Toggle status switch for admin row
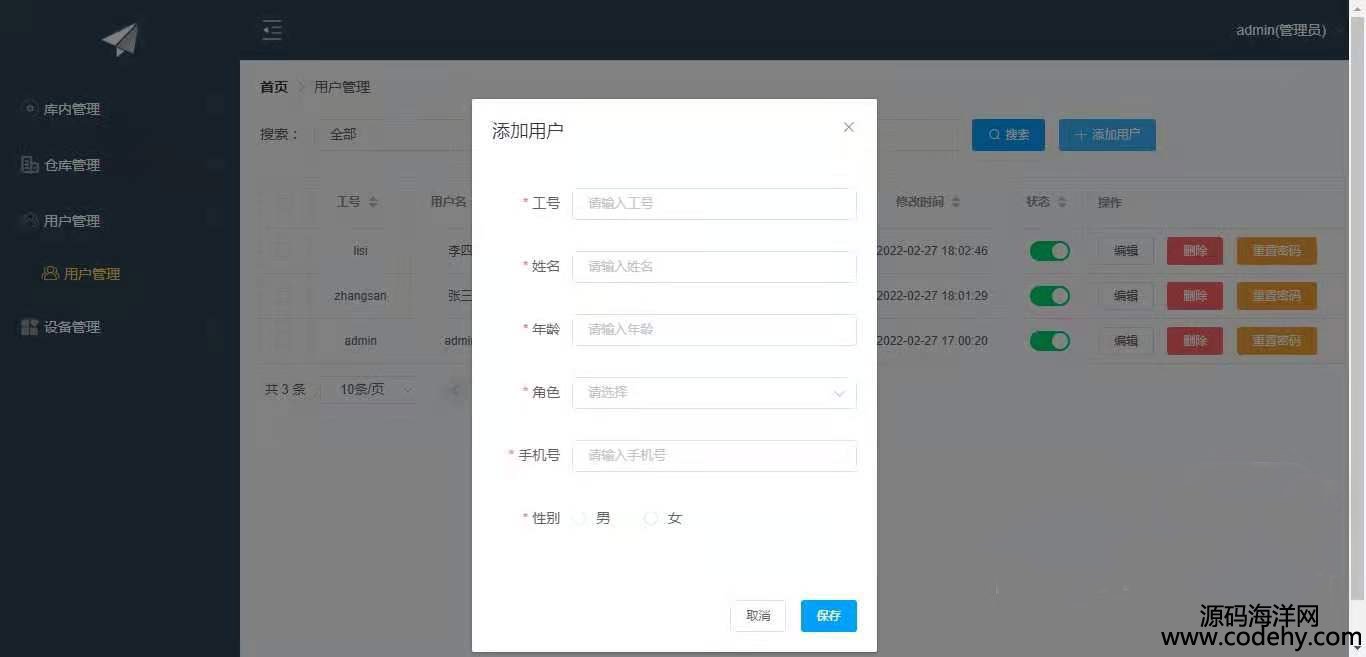Screen dimensions: 1366x657 pos(1050,341)
